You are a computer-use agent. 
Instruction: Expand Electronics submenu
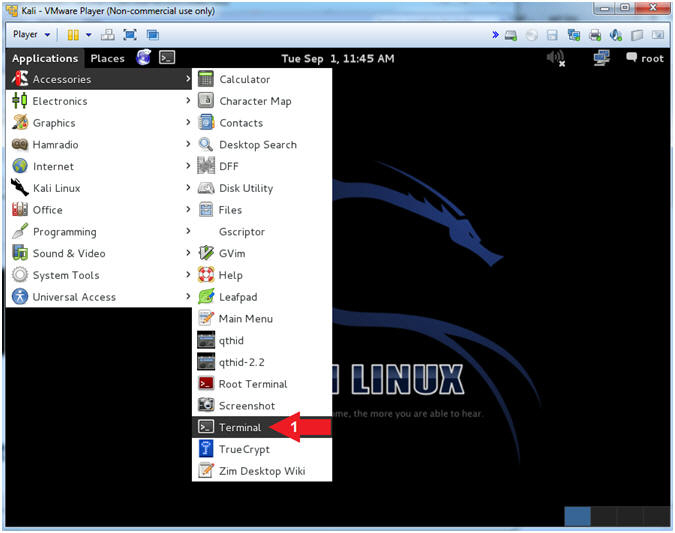99,101
